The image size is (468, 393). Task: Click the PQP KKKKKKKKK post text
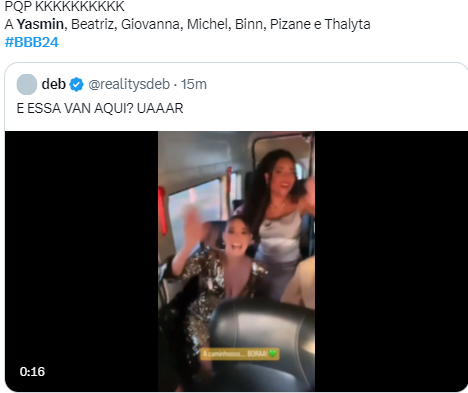[x=65, y=6]
